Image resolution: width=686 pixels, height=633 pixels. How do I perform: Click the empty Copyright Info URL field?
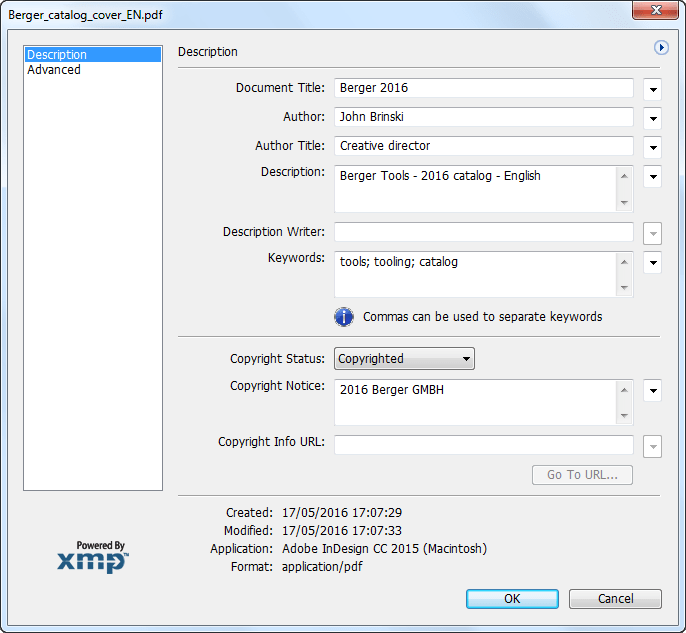click(484, 445)
